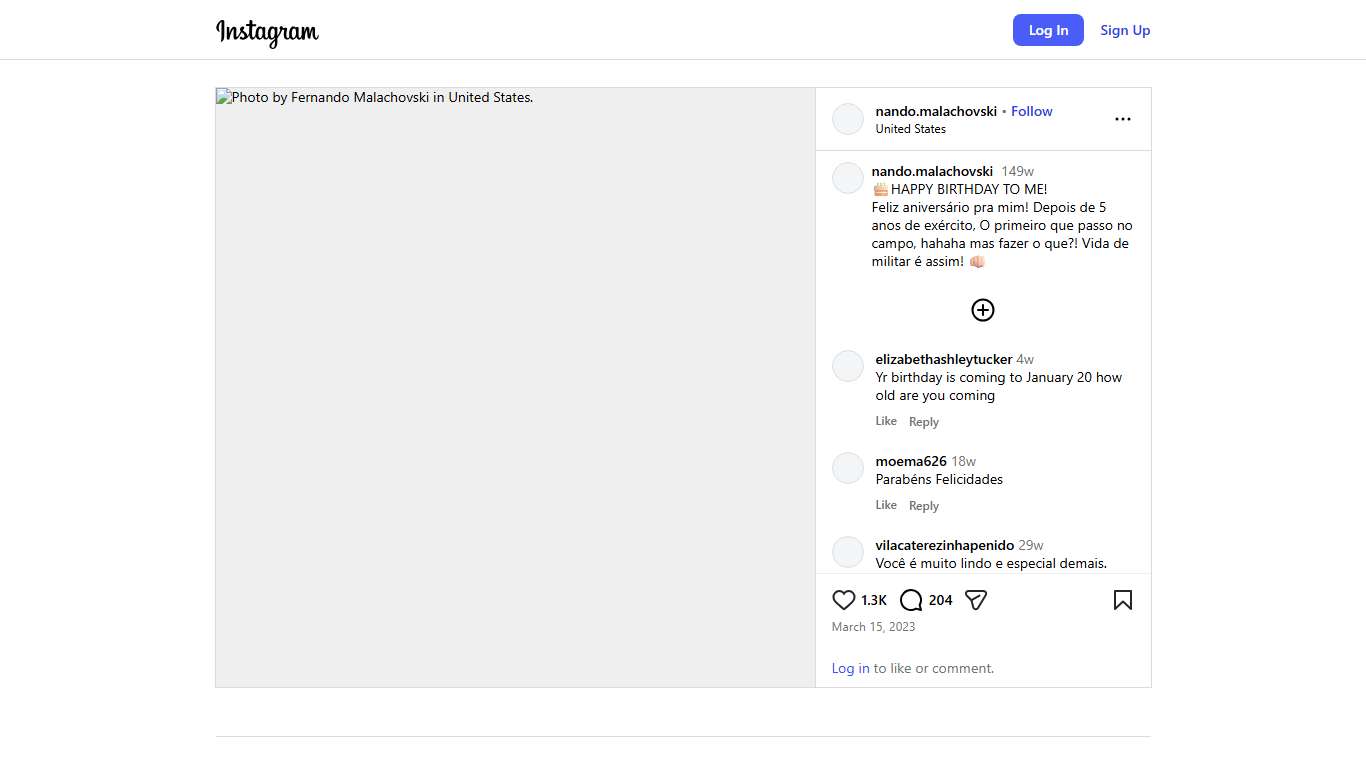Viewport: 1366px width, 768px height.
Task: Open elizabethashleytucker's profile picture
Action: pyautogui.click(x=848, y=366)
